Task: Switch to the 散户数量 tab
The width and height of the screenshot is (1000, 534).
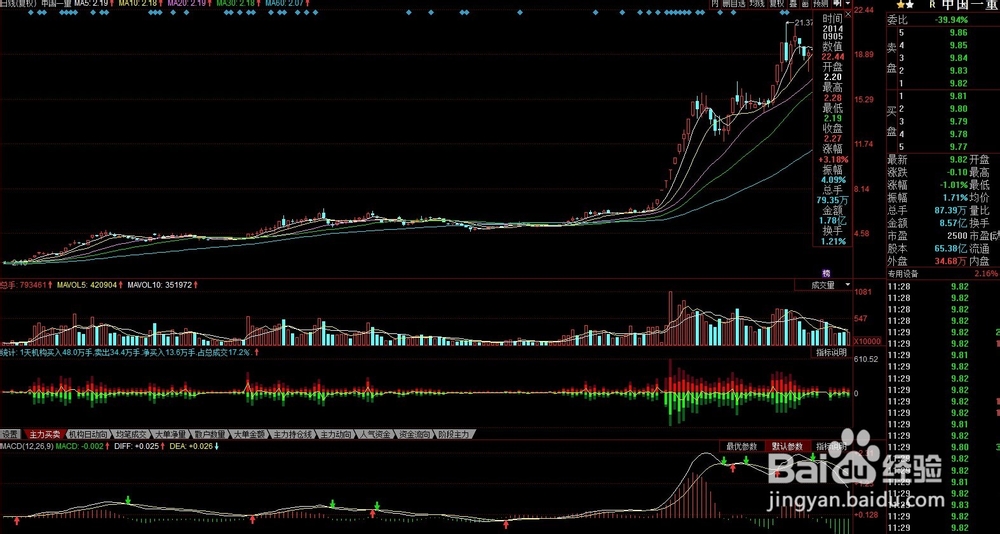Action: pyautogui.click(x=210, y=434)
